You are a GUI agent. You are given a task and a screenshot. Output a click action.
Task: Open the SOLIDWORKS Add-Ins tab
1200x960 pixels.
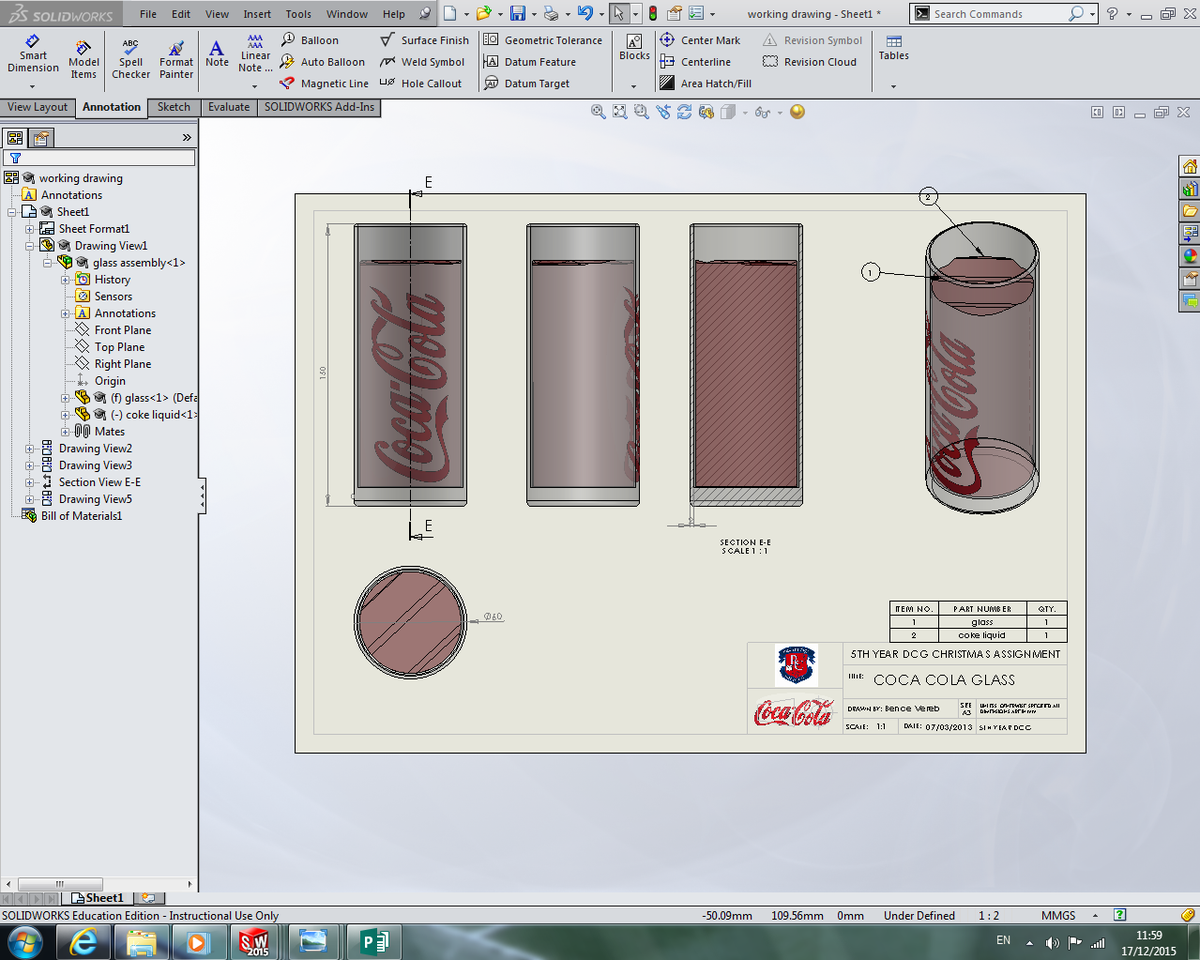coord(319,107)
